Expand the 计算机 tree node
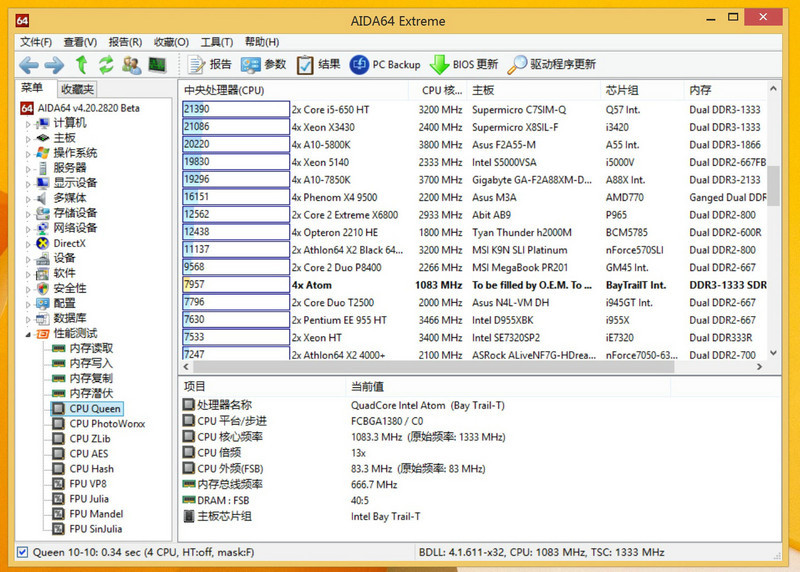This screenshot has width=800, height=572. [x=29, y=124]
